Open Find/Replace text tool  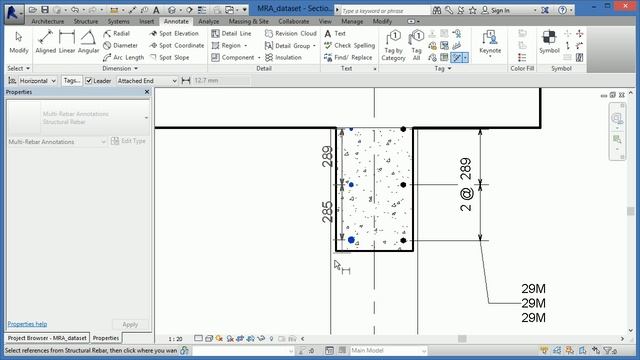pyautogui.click(x=348, y=58)
